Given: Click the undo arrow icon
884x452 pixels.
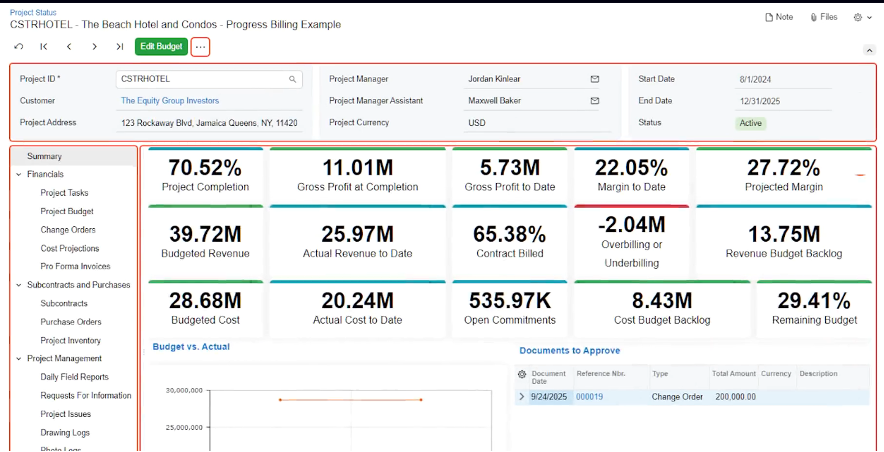Looking at the screenshot, I should click(x=19, y=47).
